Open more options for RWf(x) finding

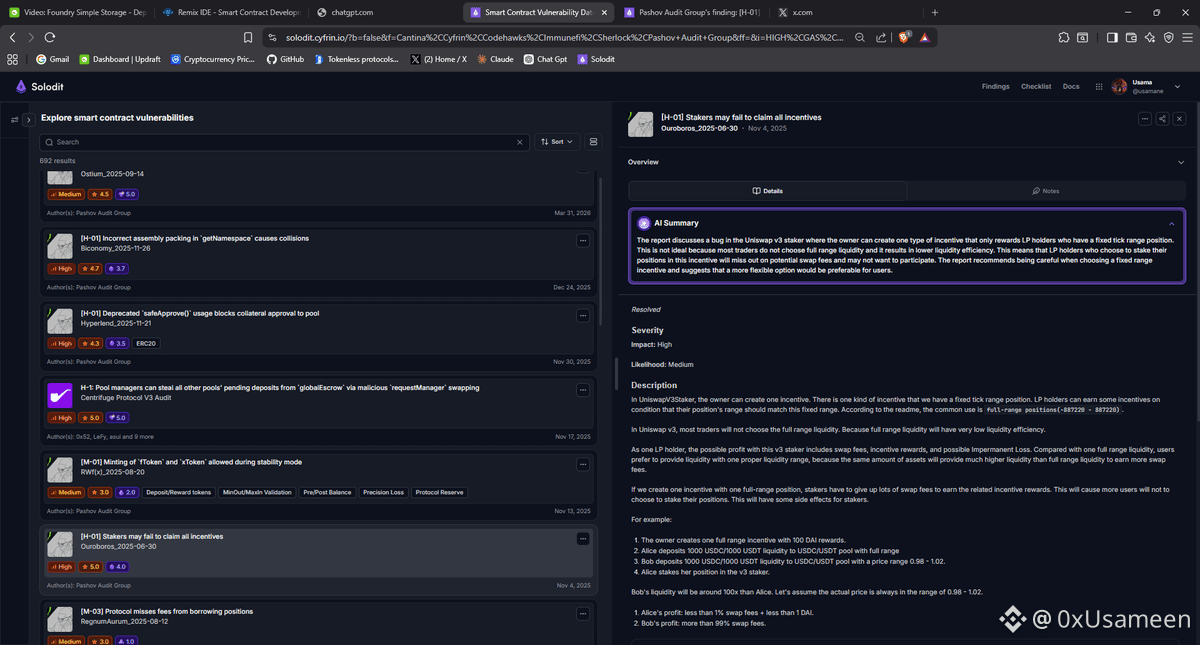coord(583,465)
